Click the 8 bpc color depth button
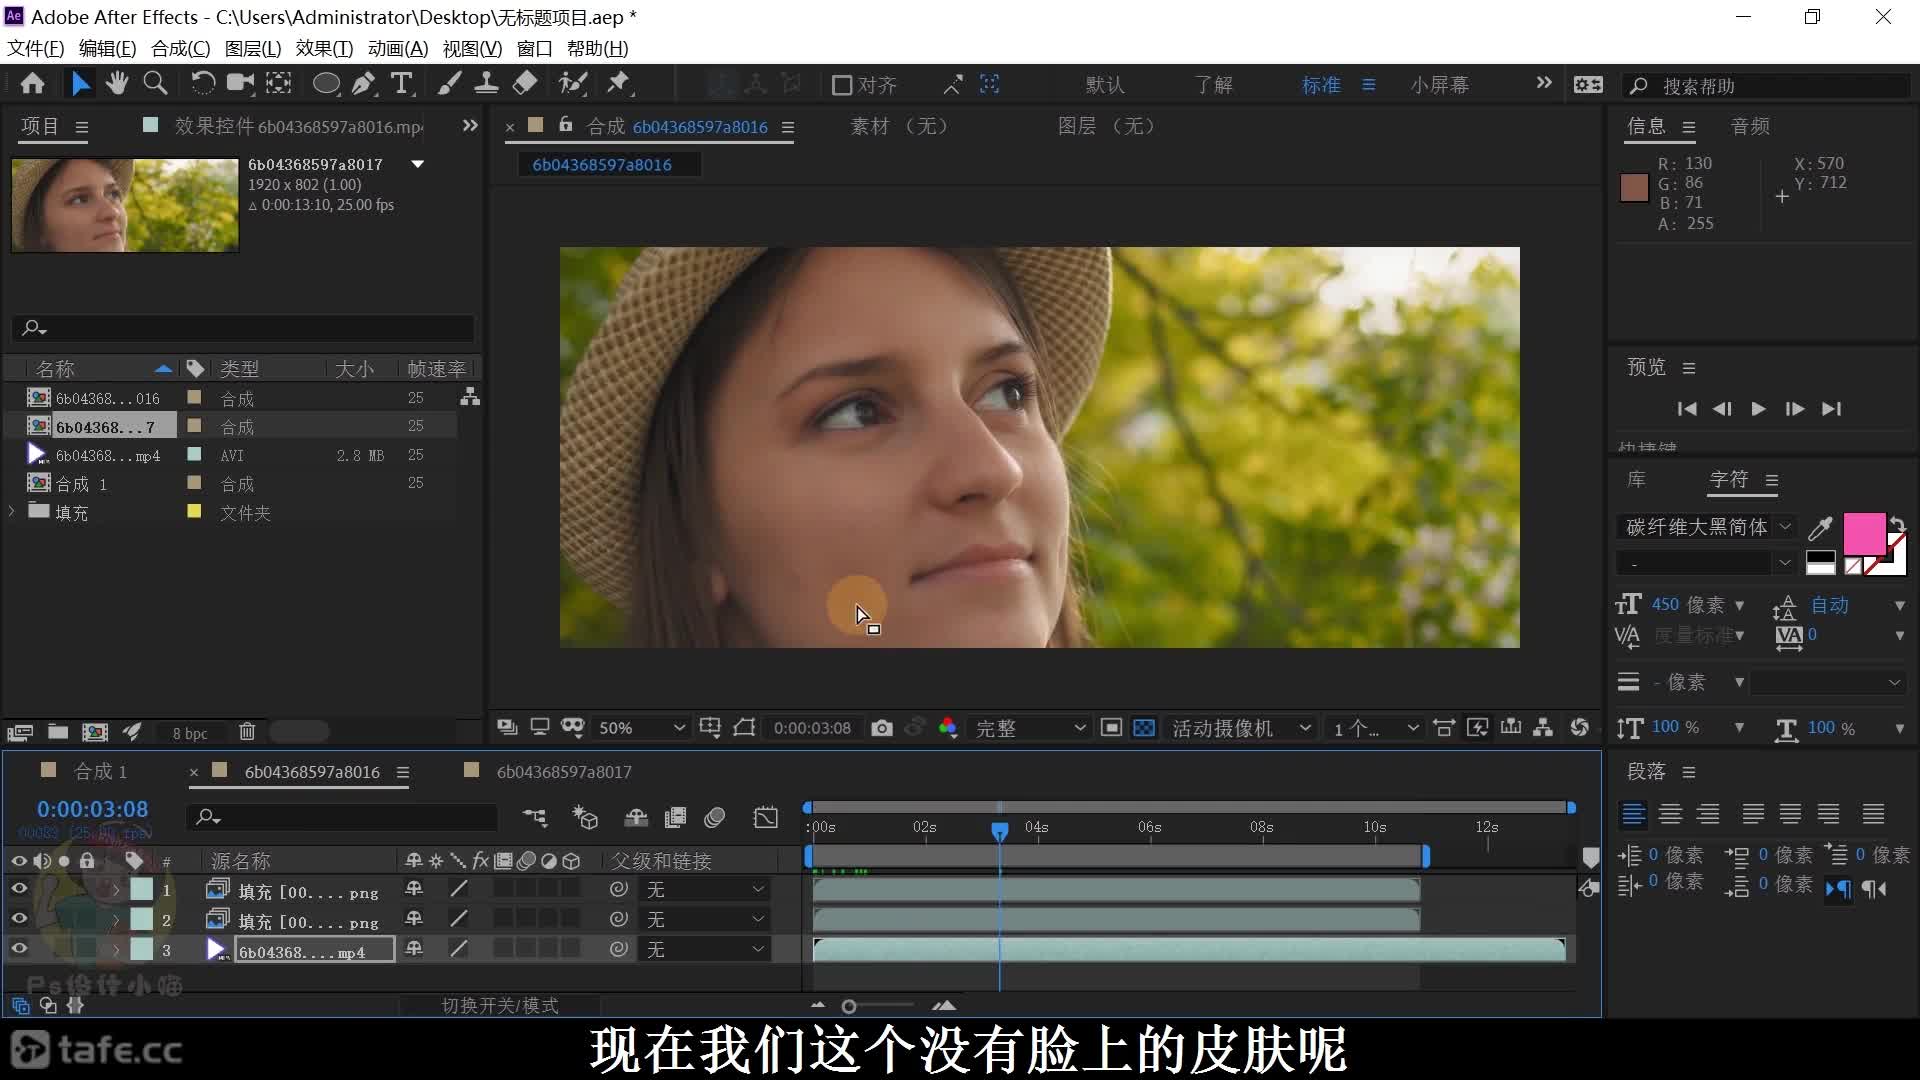This screenshot has width=1920, height=1080. pos(190,733)
